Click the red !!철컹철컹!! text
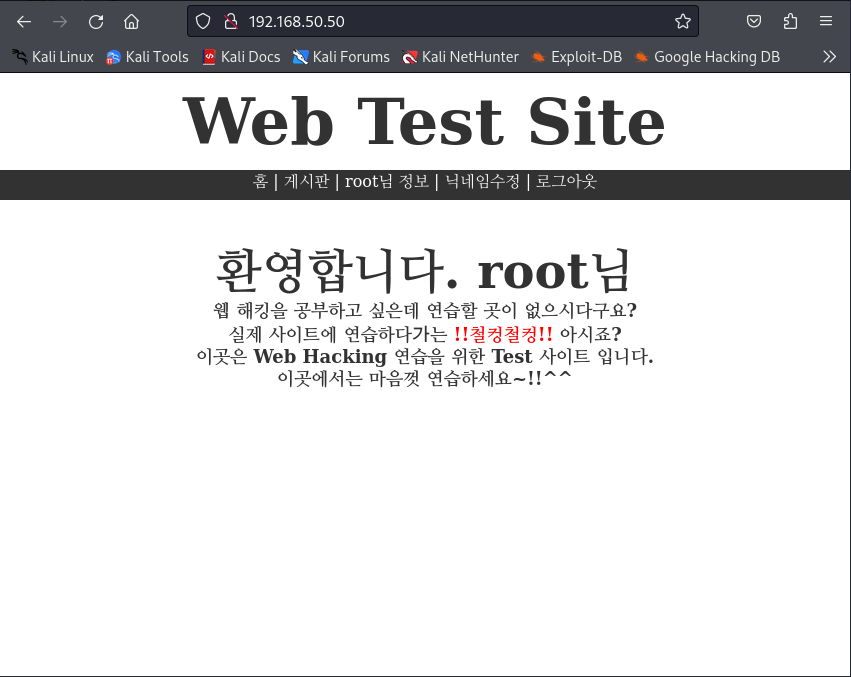The image size is (851, 677). [x=503, y=334]
